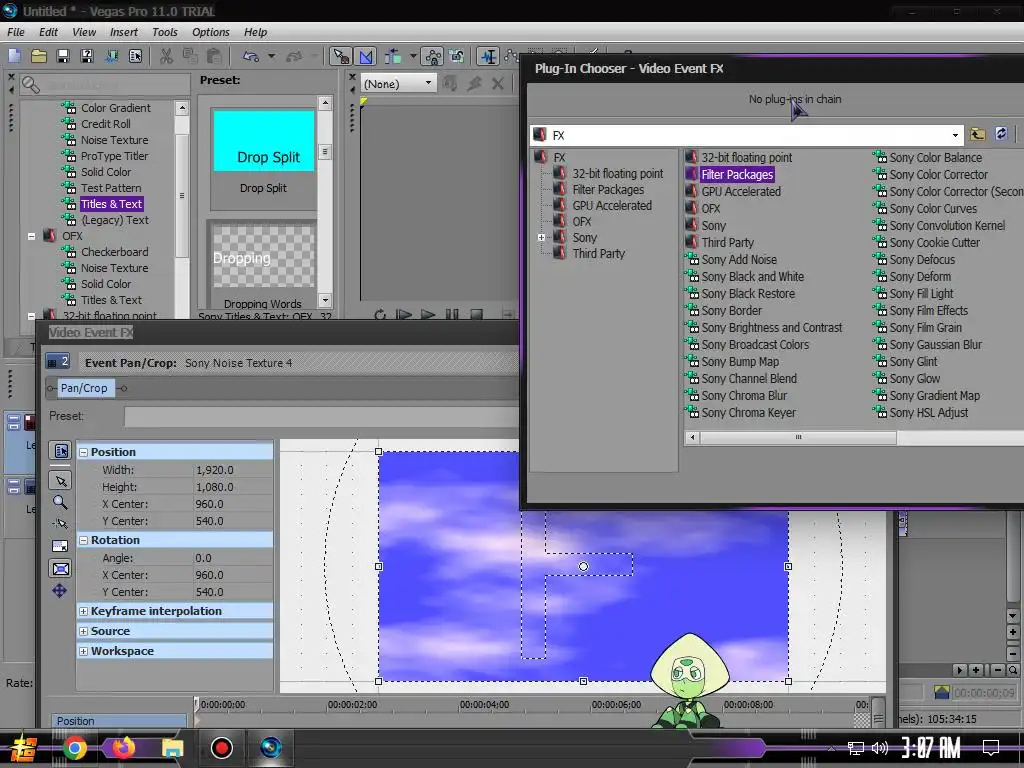1024x768 pixels.
Task: Click timeline Zoom tool magnifier icon
Action: pos(1012,670)
